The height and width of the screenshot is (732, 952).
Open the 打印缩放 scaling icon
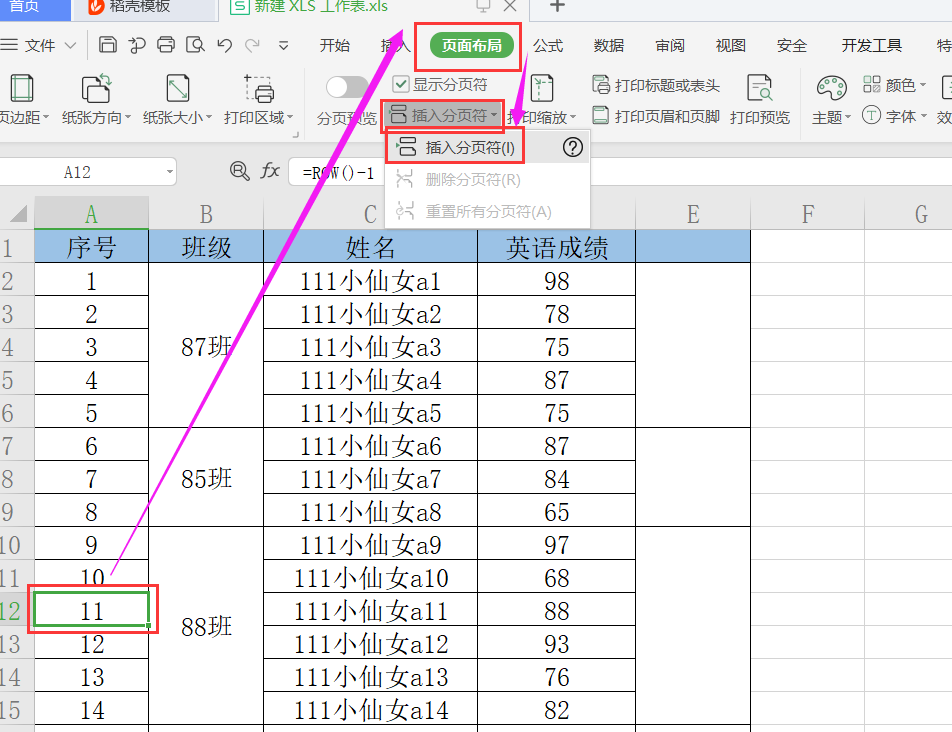(x=542, y=89)
